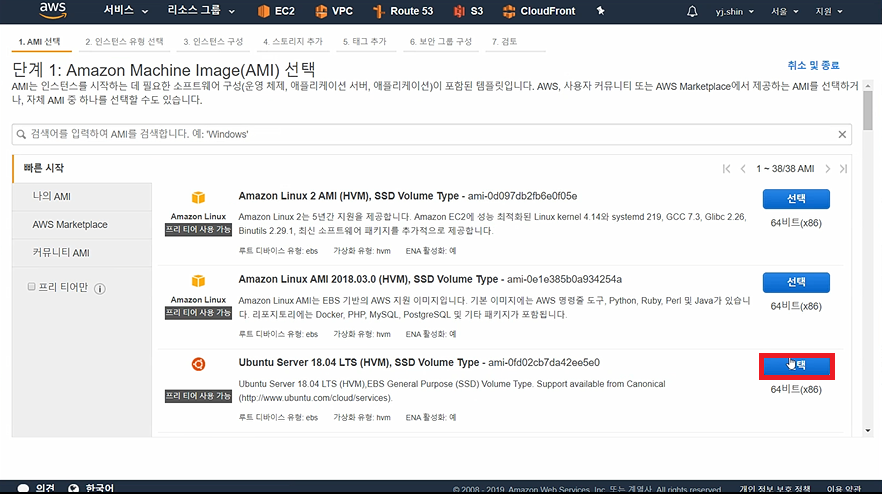The height and width of the screenshot is (494, 882).
Task: Click the Amazon Linux 2 box icon
Action: tap(198, 197)
